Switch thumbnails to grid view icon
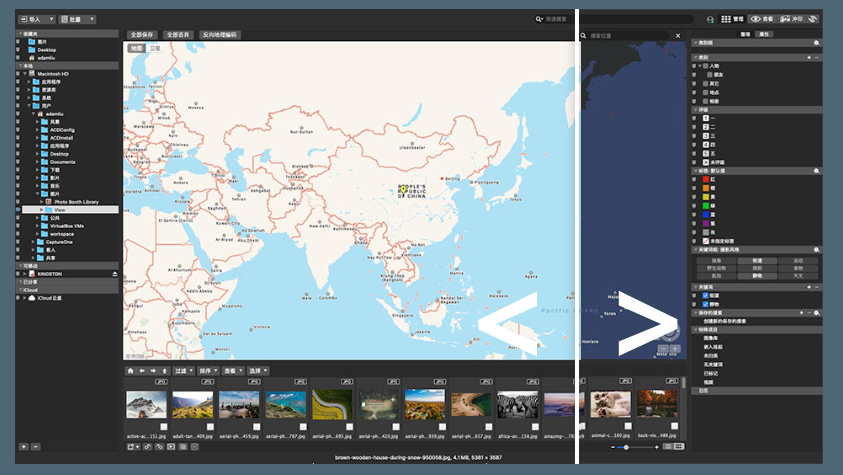Viewport: 843px width, 475px height. click(x=678, y=447)
